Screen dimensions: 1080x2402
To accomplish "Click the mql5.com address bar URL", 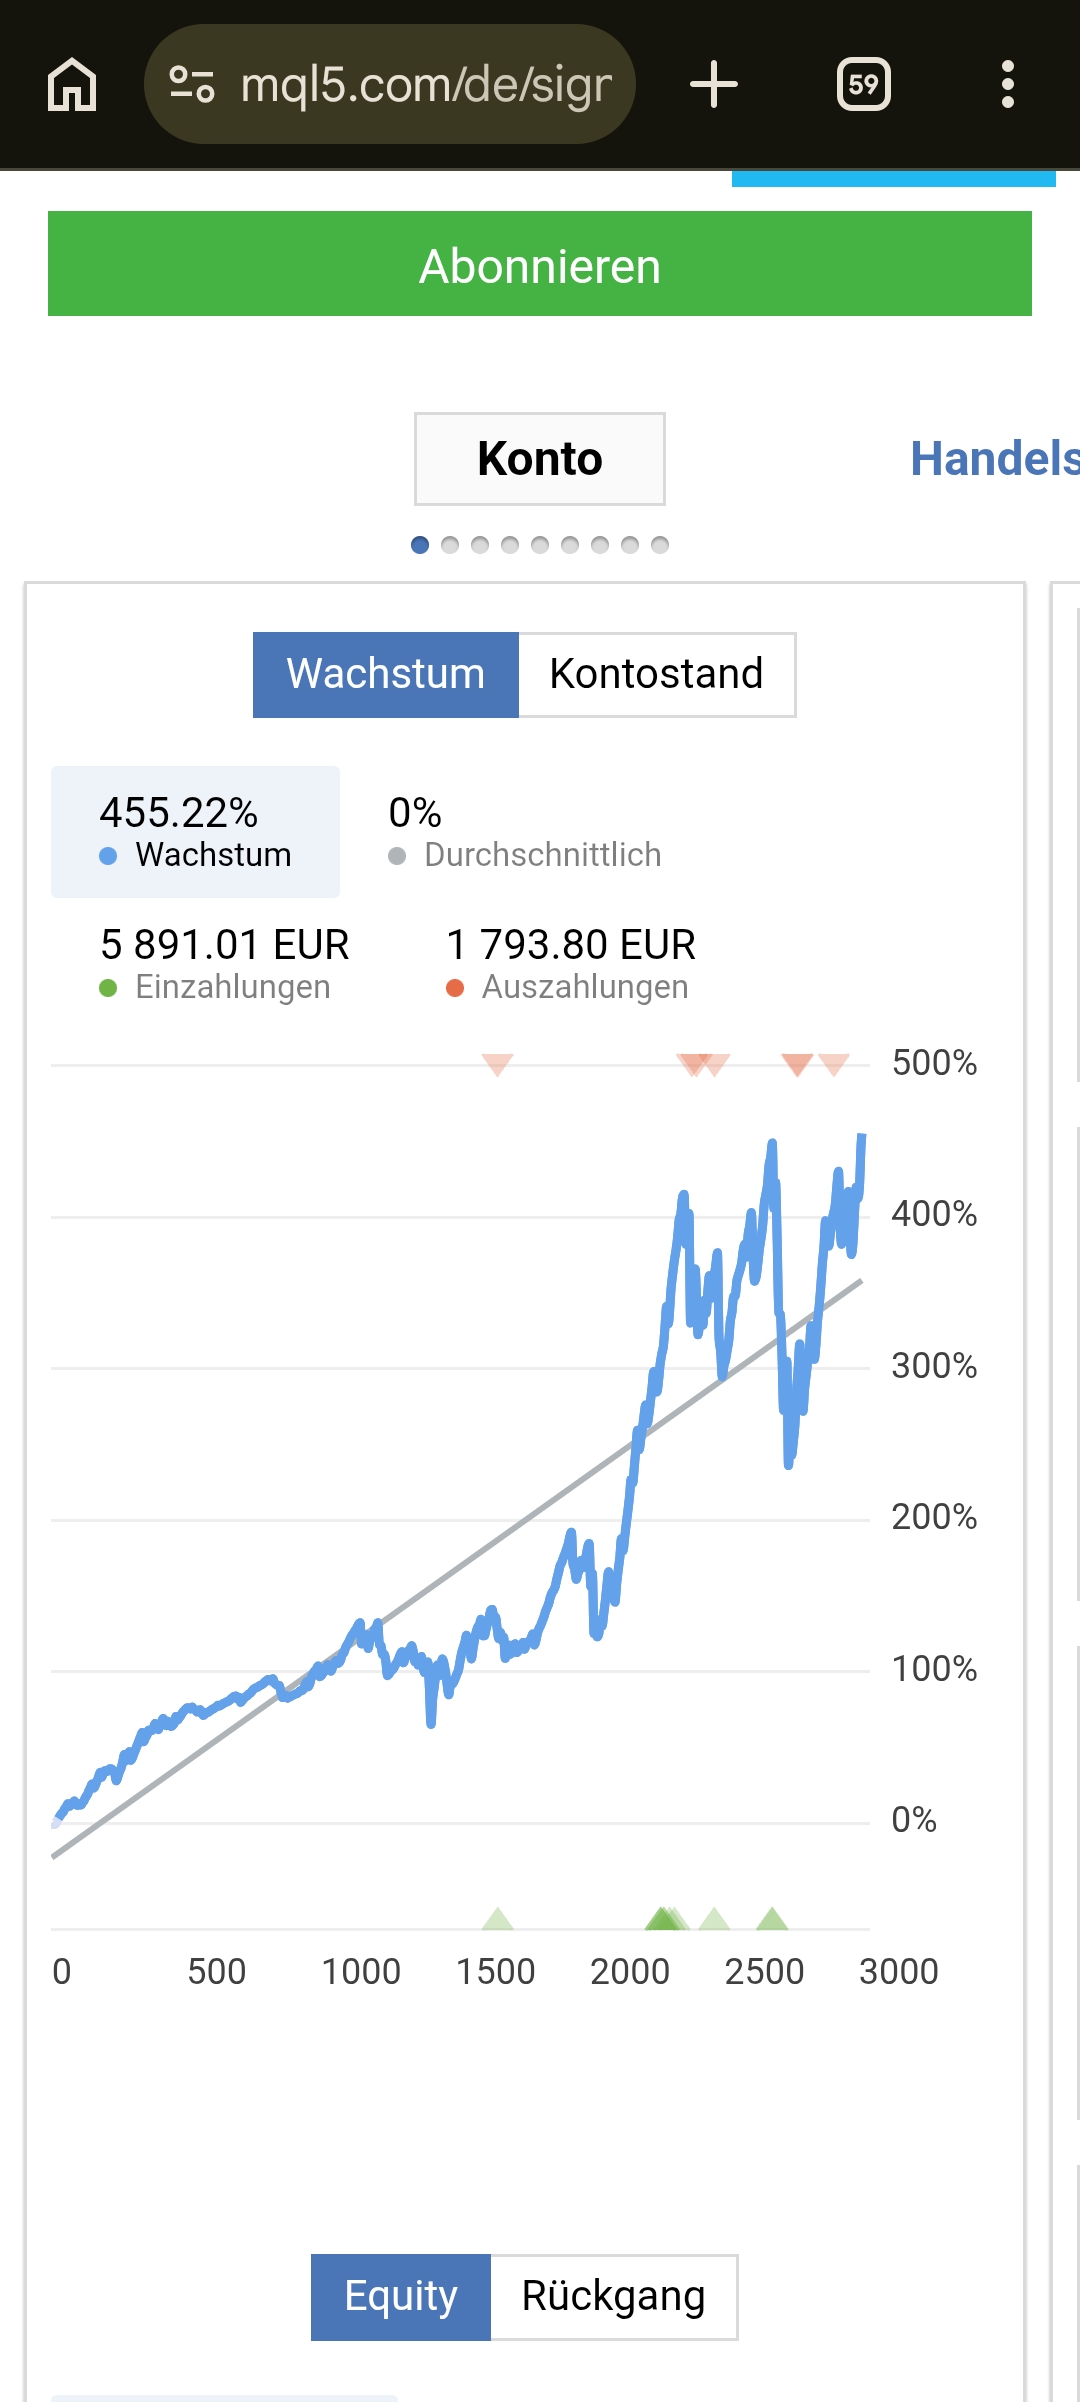I will coord(426,84).
